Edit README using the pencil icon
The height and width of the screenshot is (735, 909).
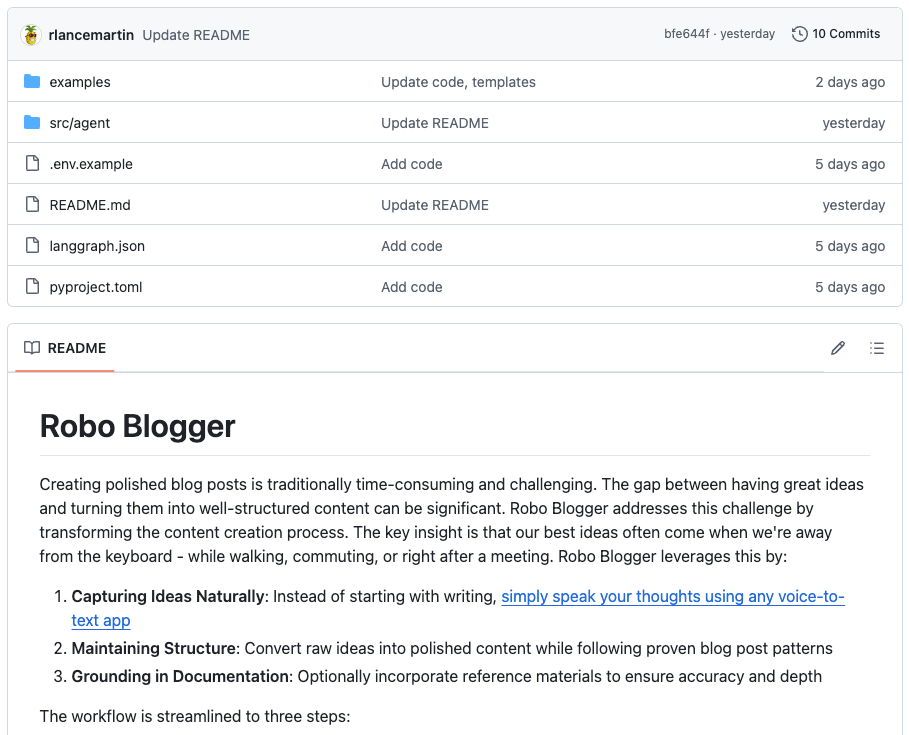838,348
